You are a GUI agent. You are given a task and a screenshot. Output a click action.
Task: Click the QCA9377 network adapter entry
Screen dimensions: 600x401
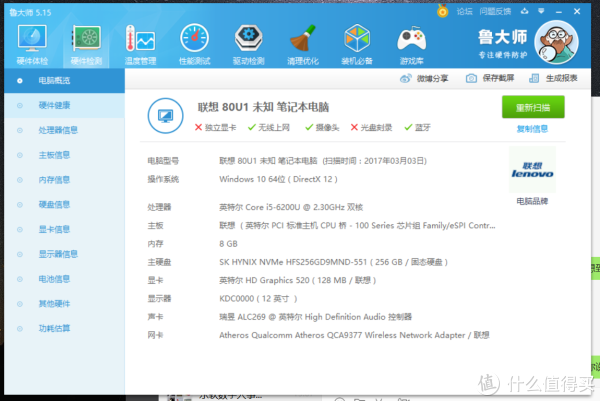(354, 335)
